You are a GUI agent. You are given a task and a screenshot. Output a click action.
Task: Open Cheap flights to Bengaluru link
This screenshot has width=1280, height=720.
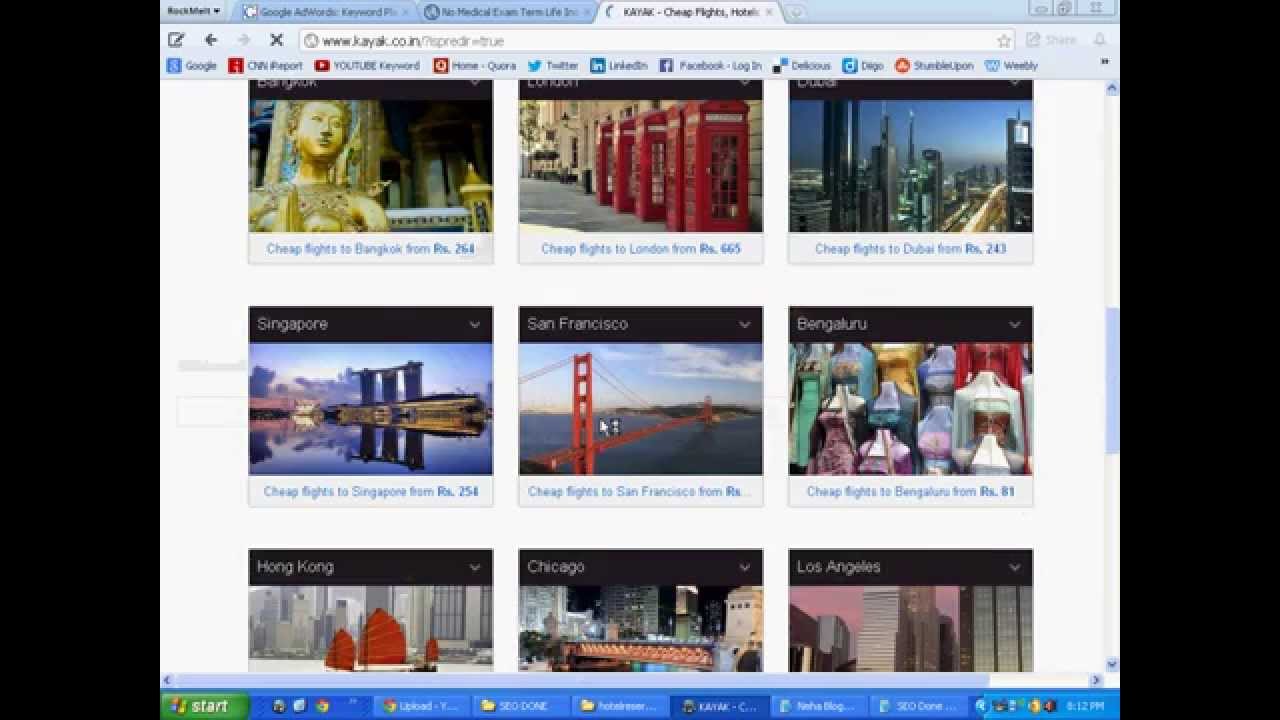(910, 491)
